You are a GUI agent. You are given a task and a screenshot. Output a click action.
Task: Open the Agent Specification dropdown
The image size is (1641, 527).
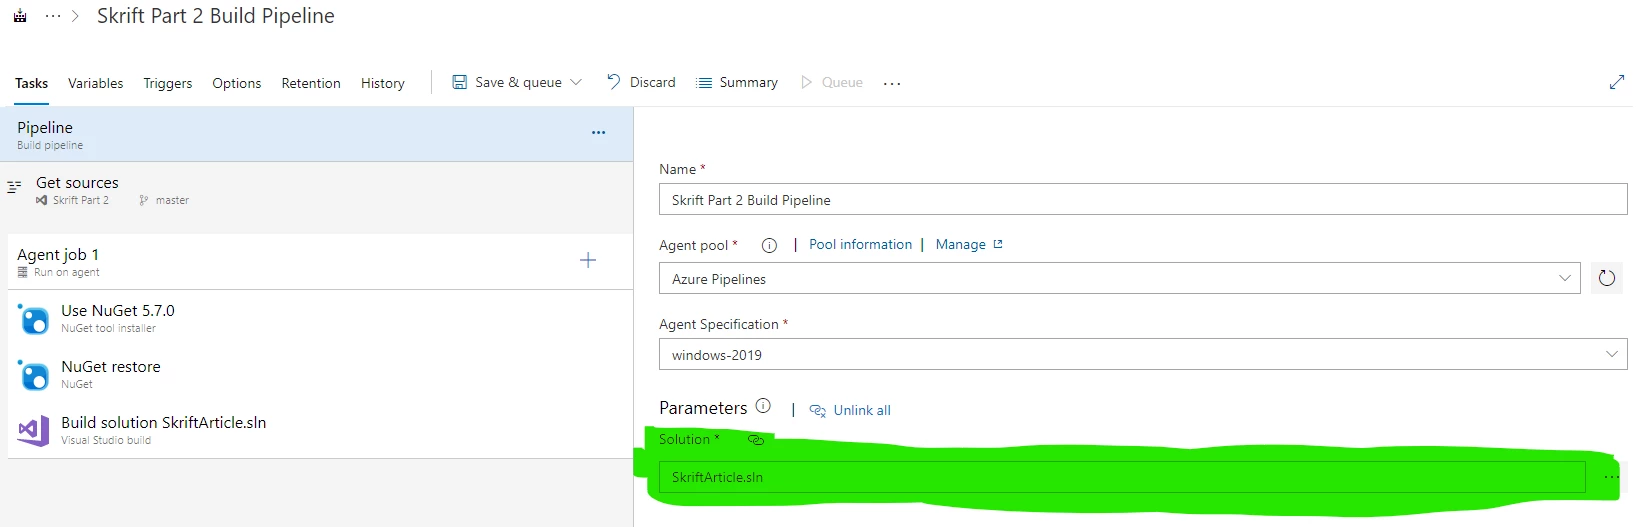pos(1143,354)
